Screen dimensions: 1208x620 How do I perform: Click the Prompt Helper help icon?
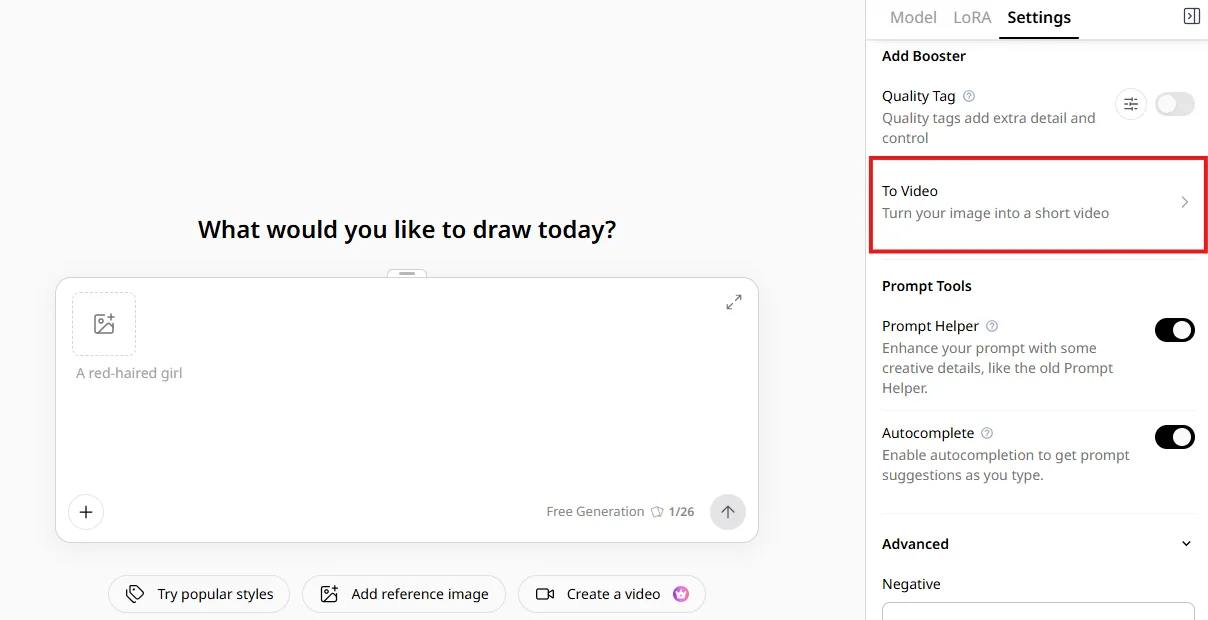click(x=992, y=326)
